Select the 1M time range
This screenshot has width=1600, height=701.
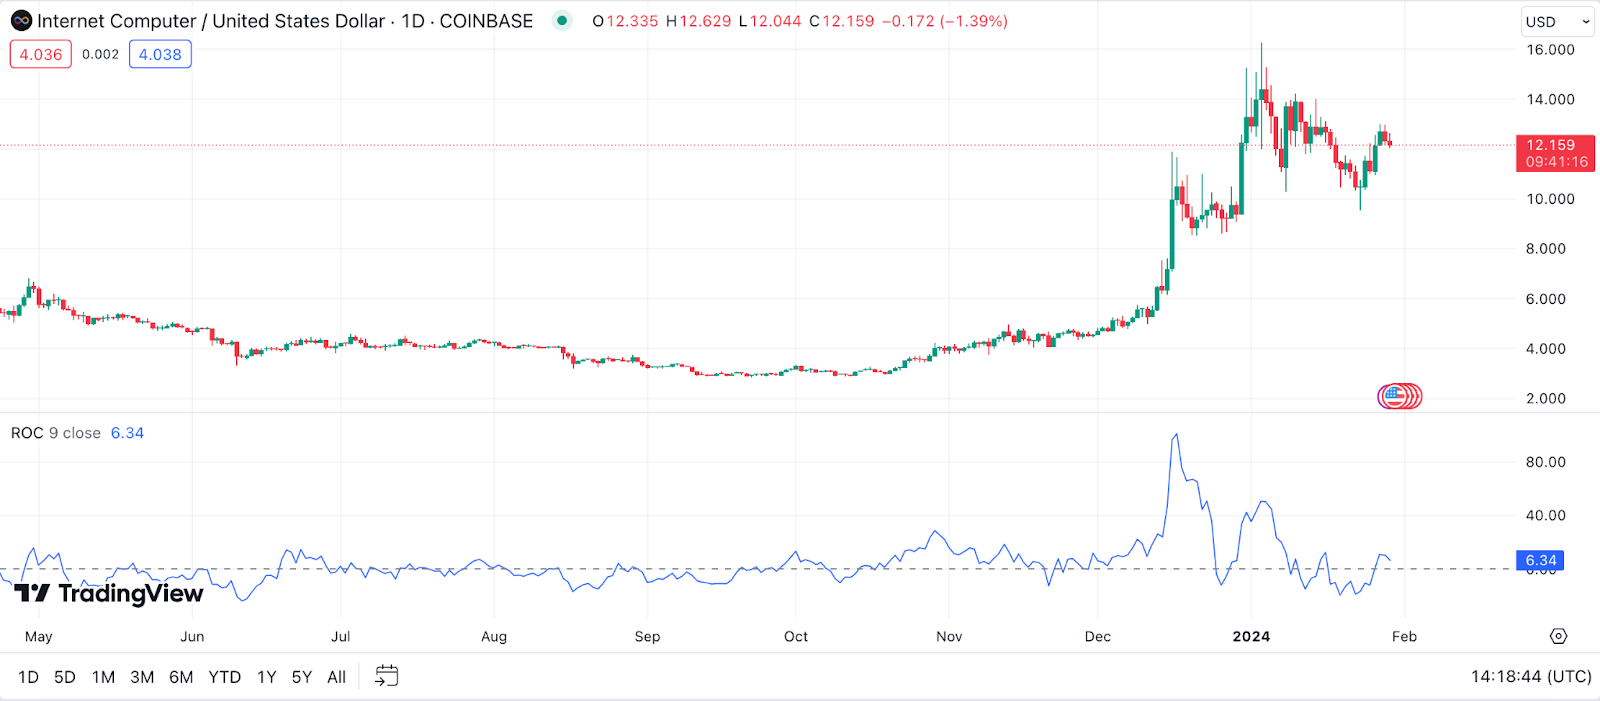click(103, 677)
